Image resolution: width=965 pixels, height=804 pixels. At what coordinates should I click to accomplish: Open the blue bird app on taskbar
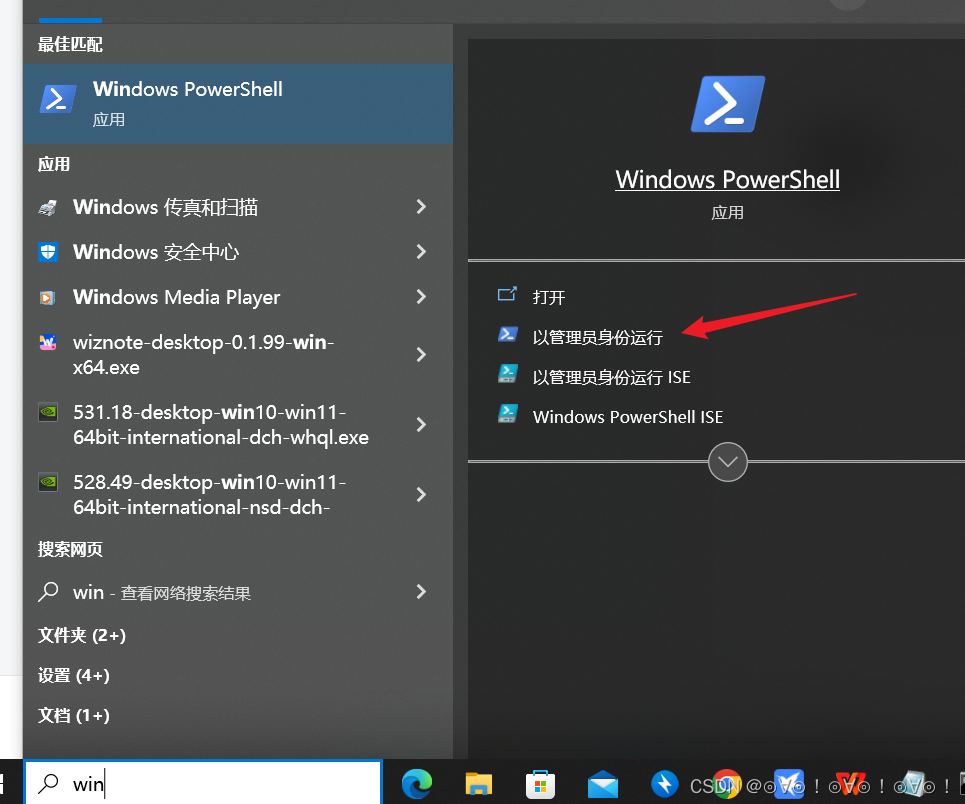(789, 784)
